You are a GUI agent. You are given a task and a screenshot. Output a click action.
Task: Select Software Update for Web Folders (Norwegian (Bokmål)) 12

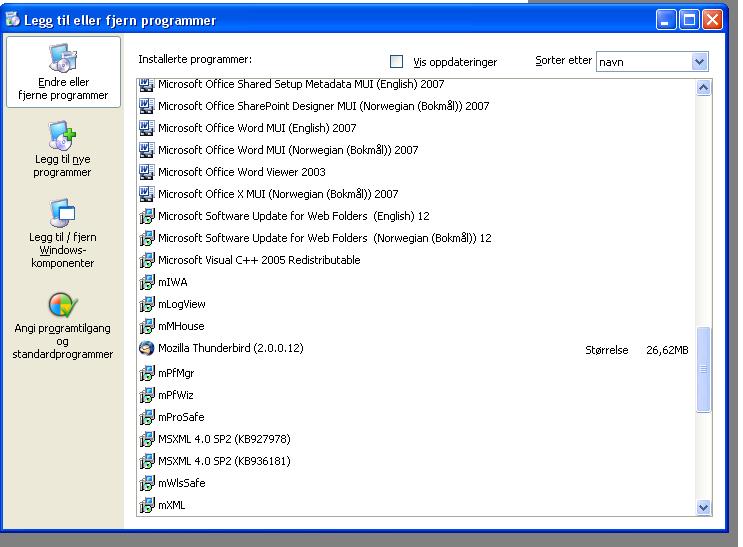click(x=416, y=238)
